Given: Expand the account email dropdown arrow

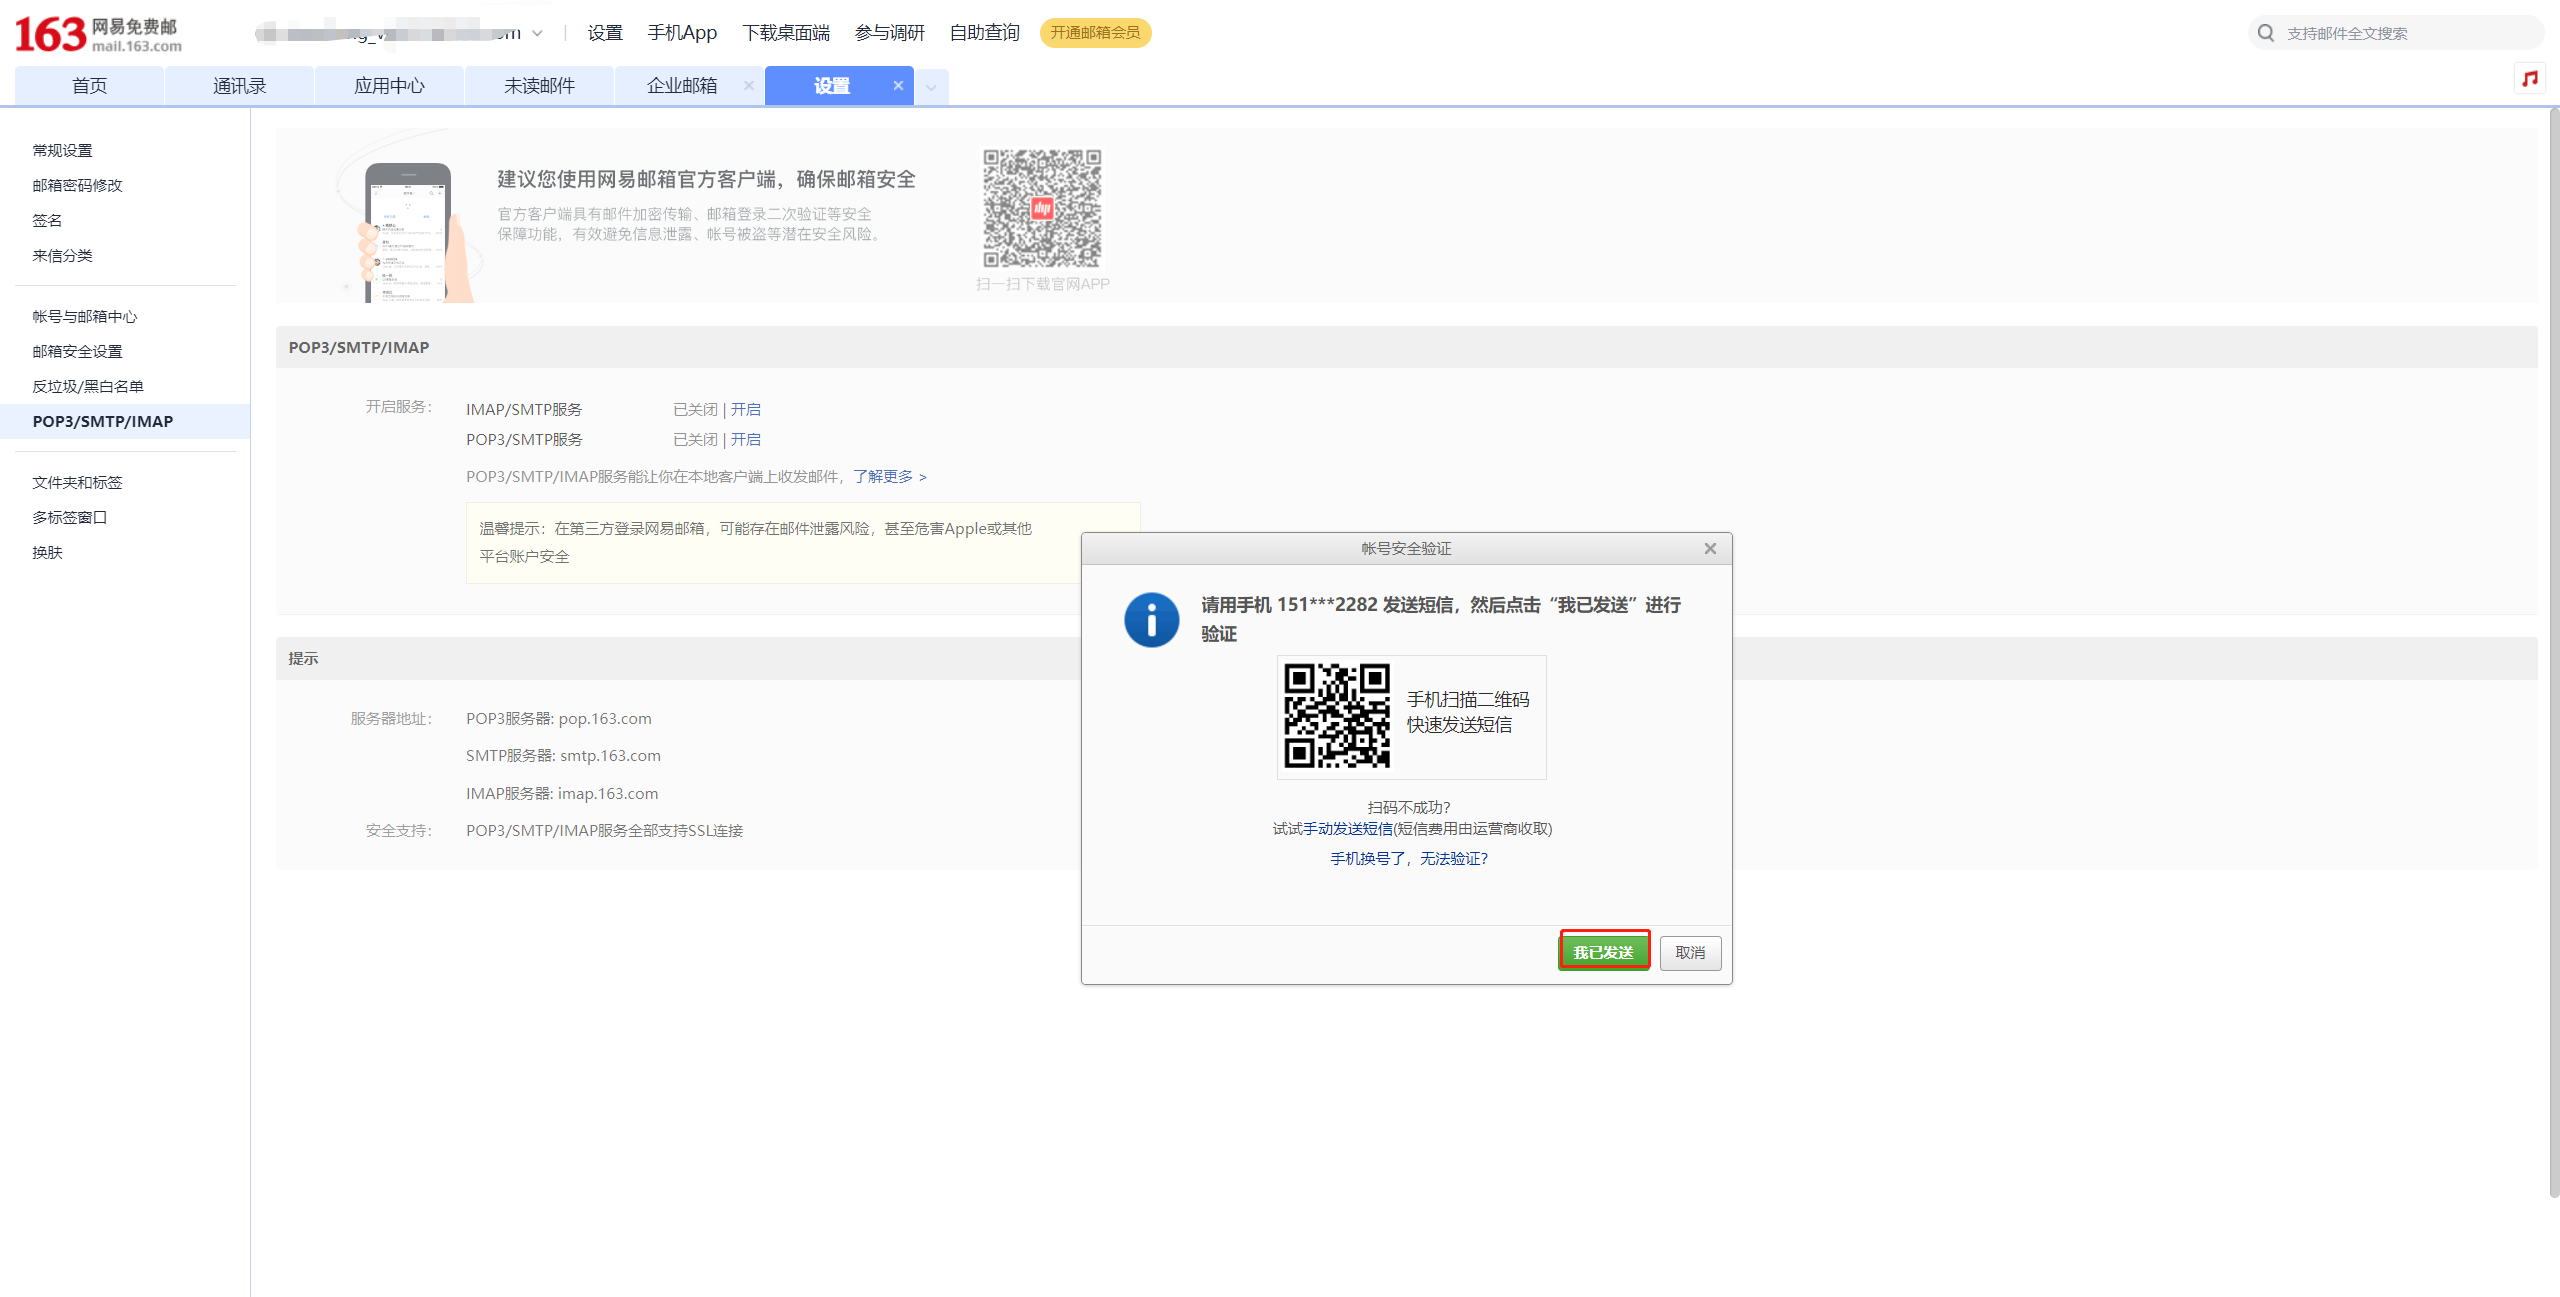Looking at the screenshot, I should [x=537, y=33].
